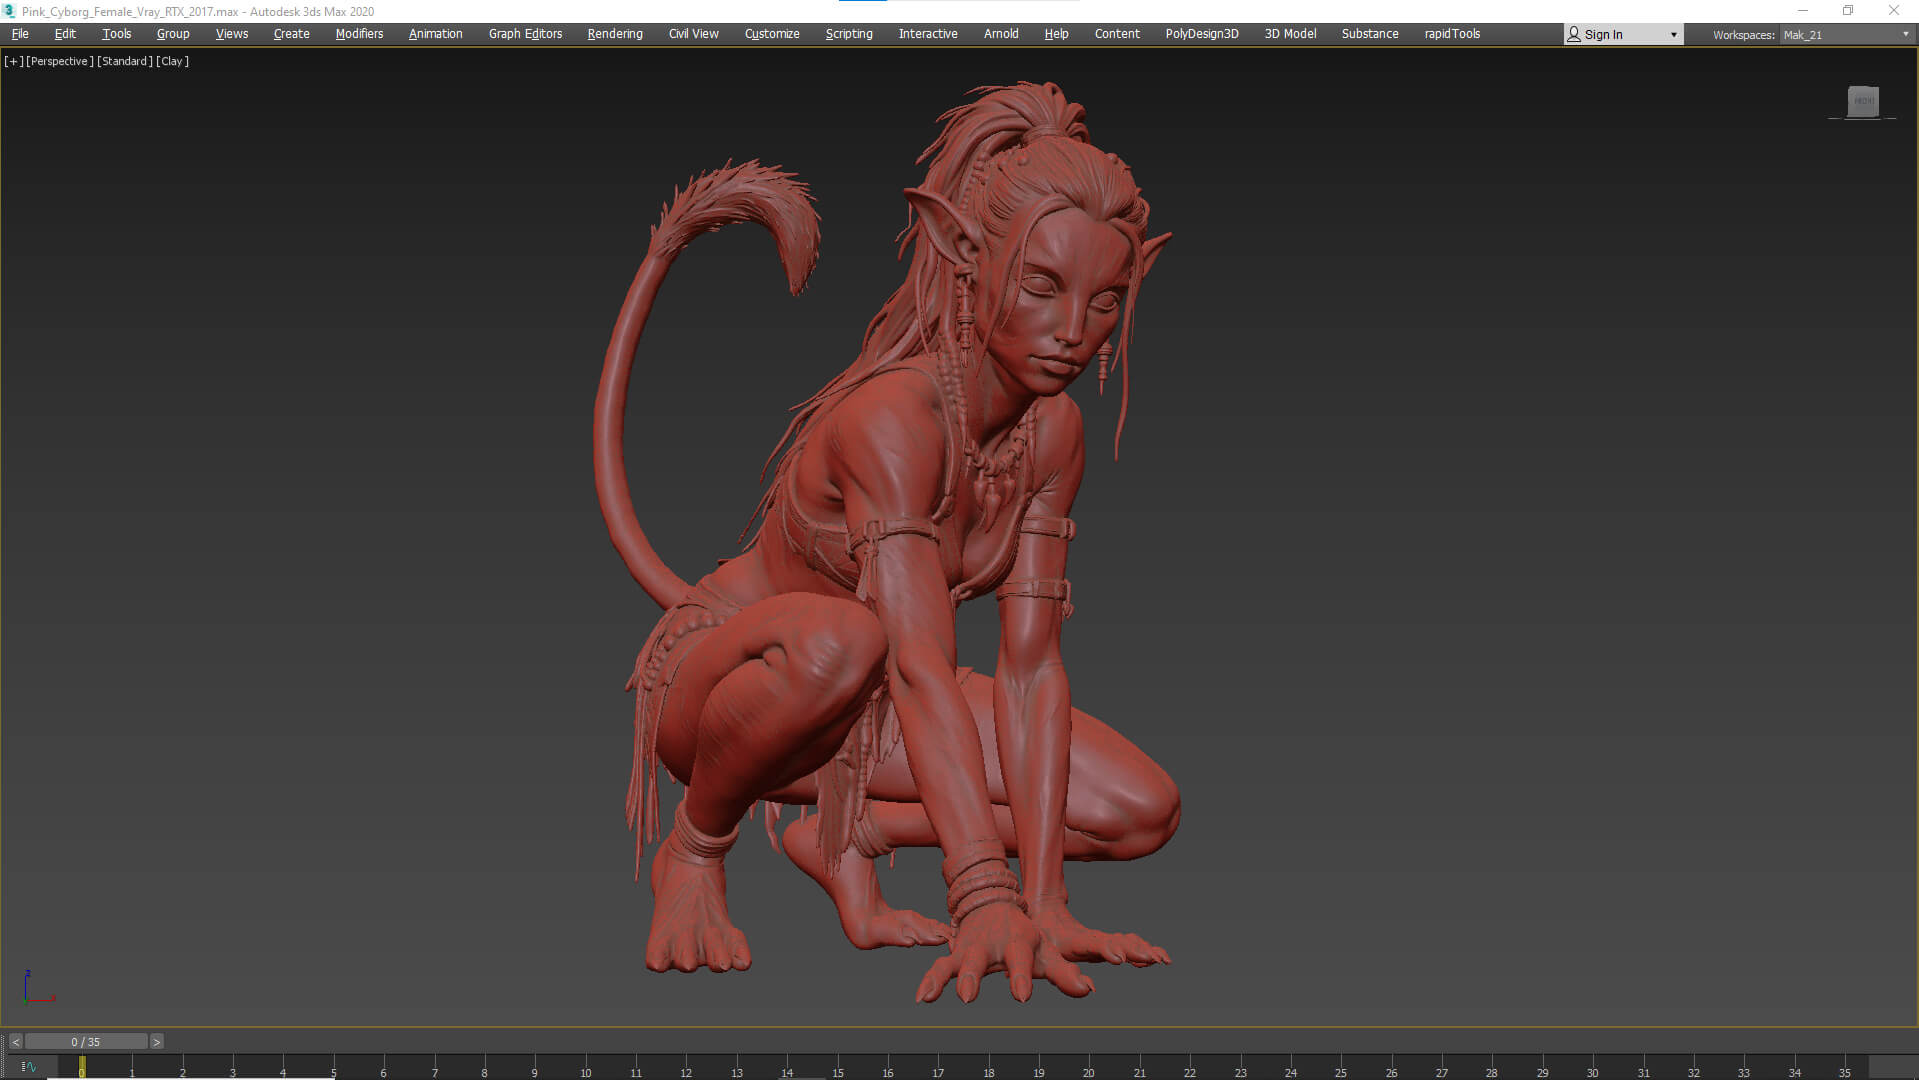Step to the previous frame arrow

pos(15,1042)
